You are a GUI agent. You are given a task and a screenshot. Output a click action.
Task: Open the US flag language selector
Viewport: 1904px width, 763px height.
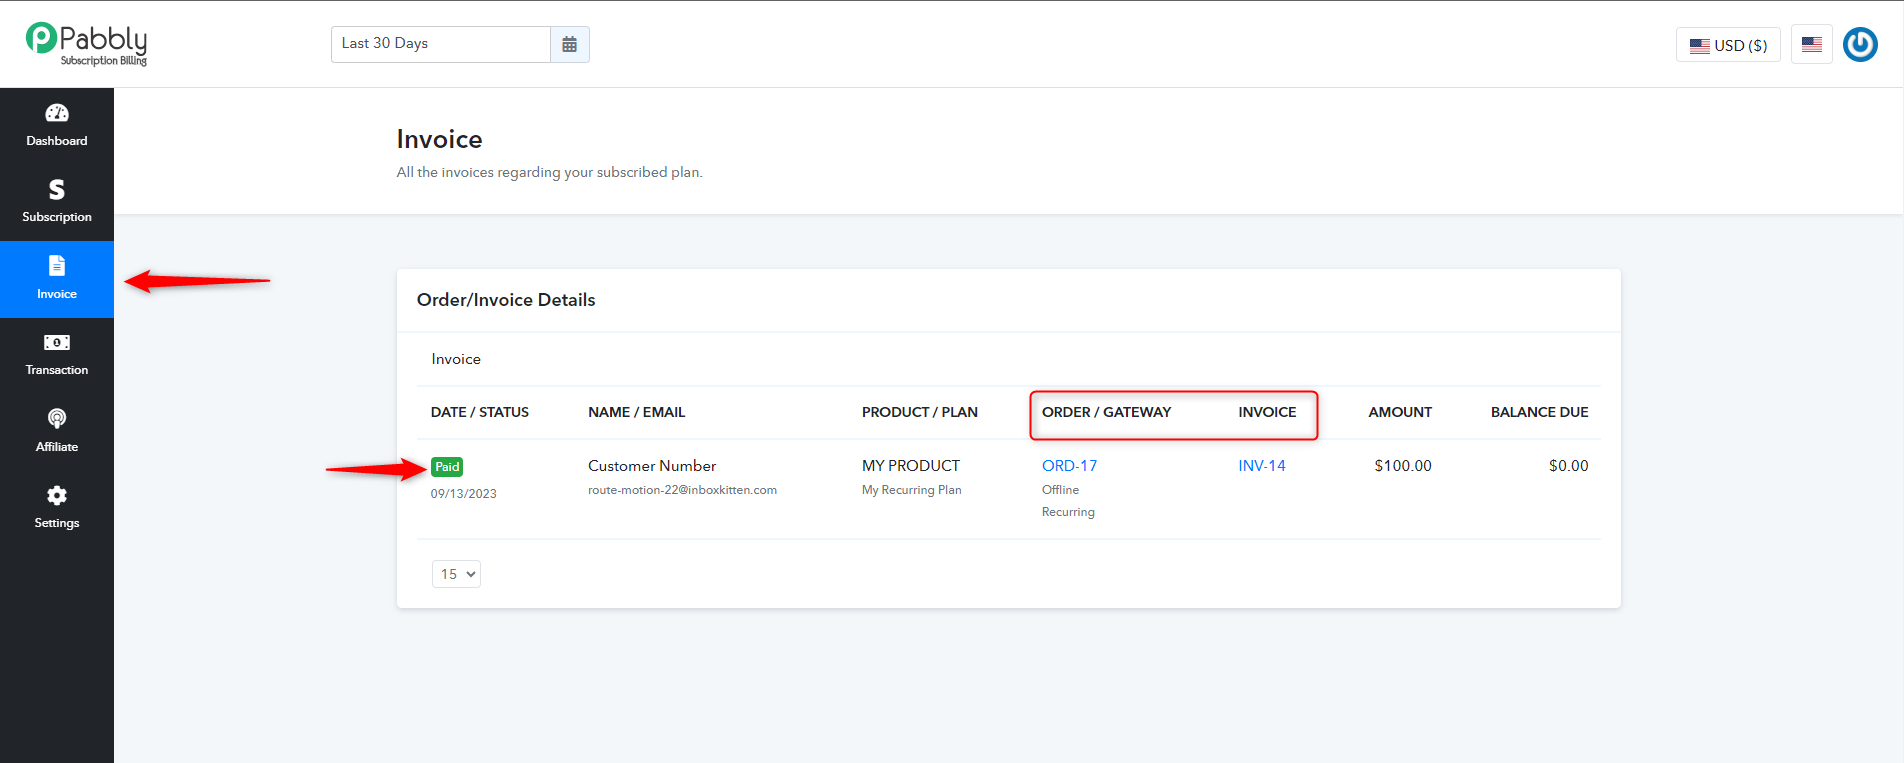(1812, 44)
